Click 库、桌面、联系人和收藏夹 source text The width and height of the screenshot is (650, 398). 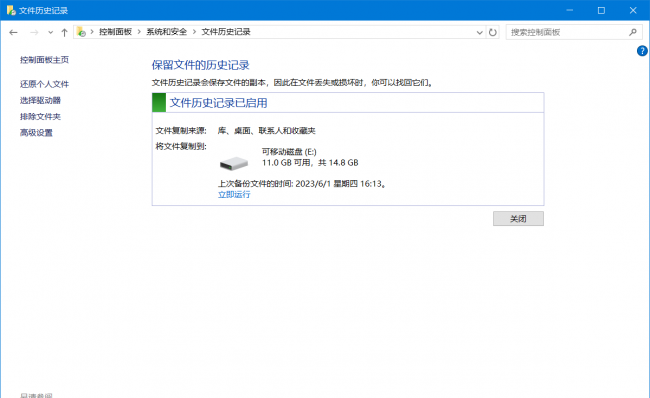267,131
